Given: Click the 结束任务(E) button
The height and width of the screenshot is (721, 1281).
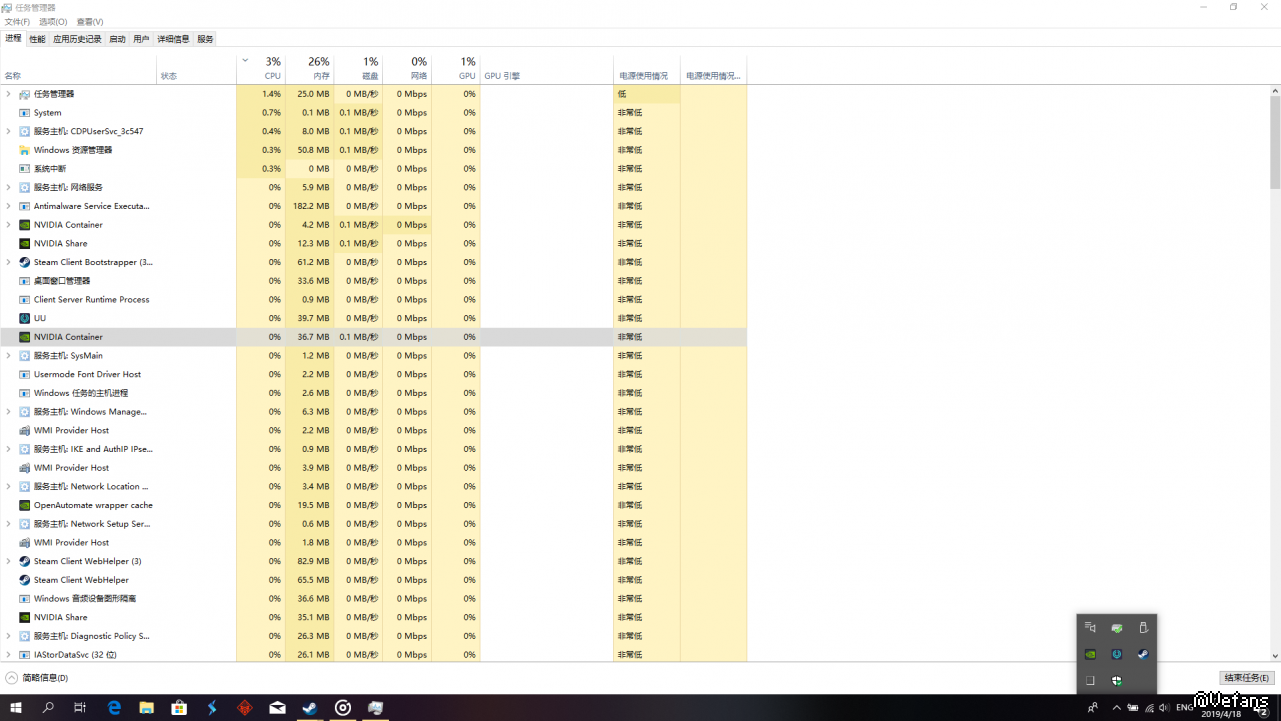Looking at the screenshot, I should pos(1247,678).
